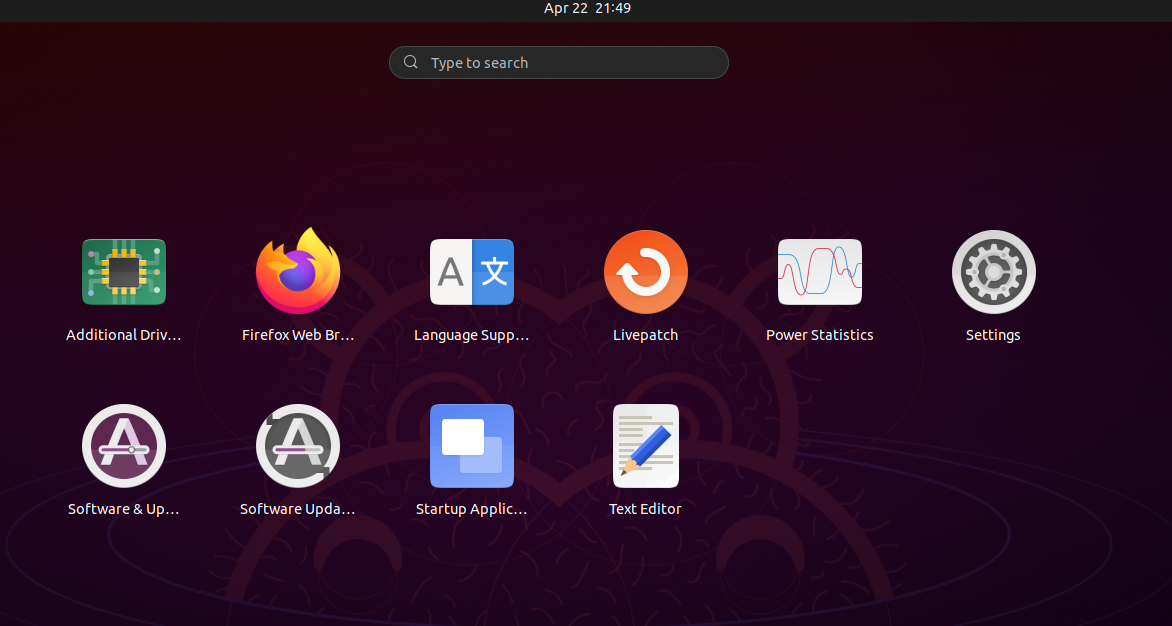Image resolution: width=1172 pixels, height=626 pixels.
Task: Open Software Updater
Action: pyautogui.click(x=297, y=446)
